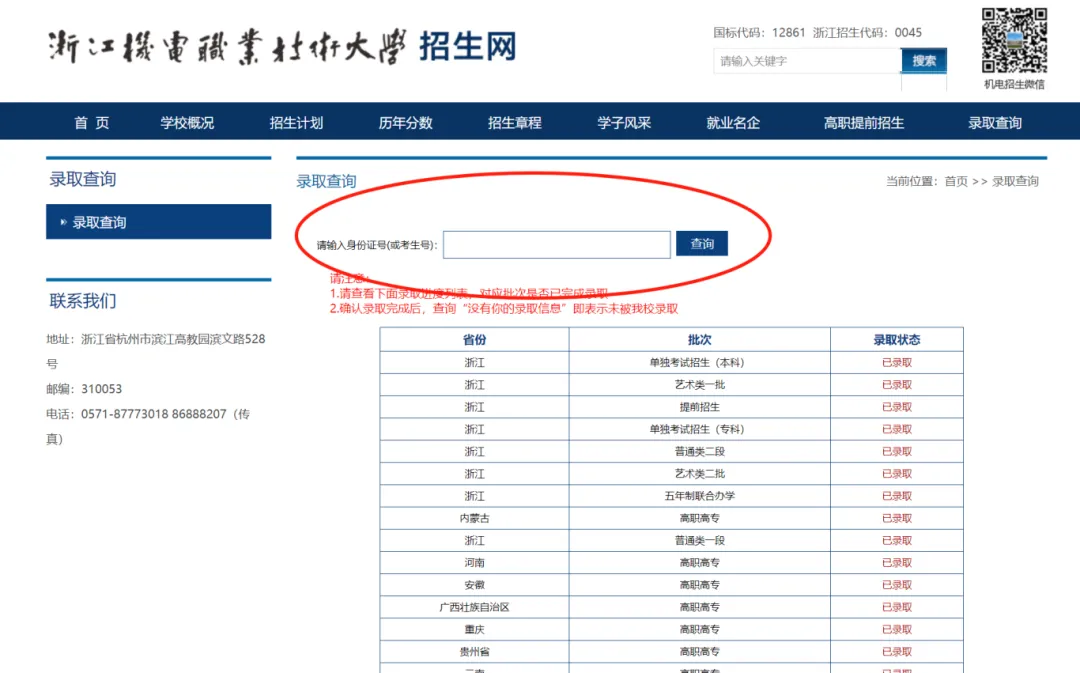Screen dimensions: 1080x673
Task: Go to 招生计划 in navigation bar
Action: click(296, 123)
